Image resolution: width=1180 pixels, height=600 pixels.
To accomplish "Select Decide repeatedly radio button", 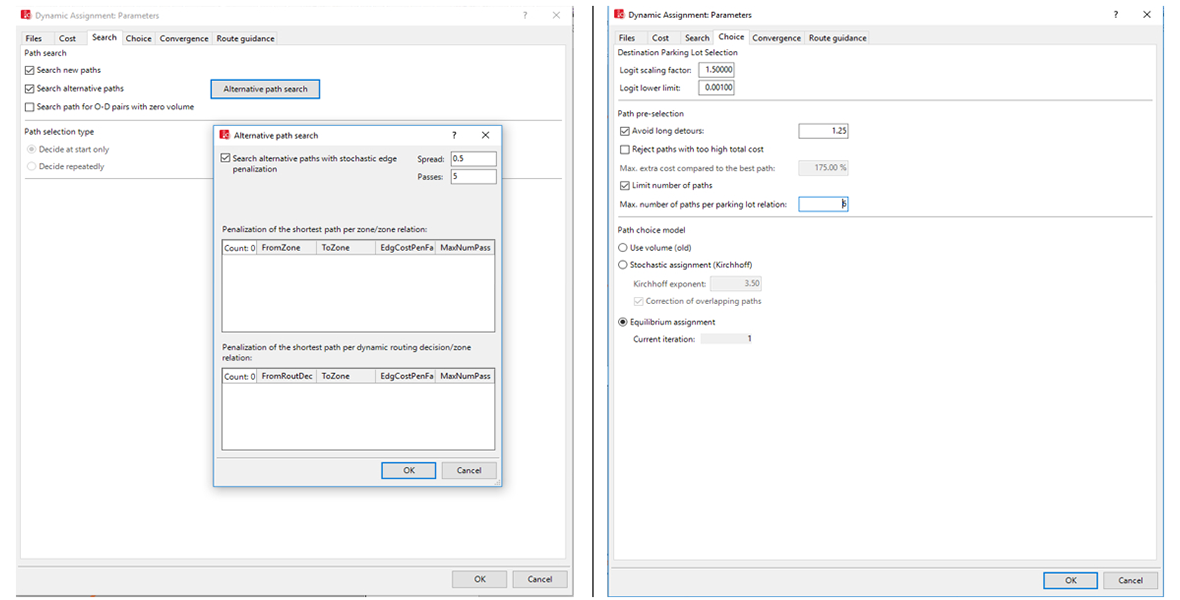I will click(31, 166).
